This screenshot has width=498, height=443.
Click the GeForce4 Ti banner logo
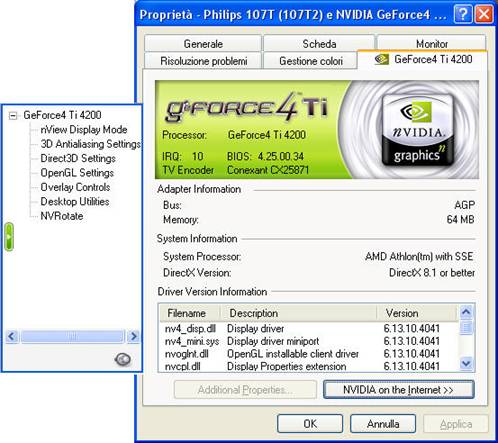tap(247, 106)
